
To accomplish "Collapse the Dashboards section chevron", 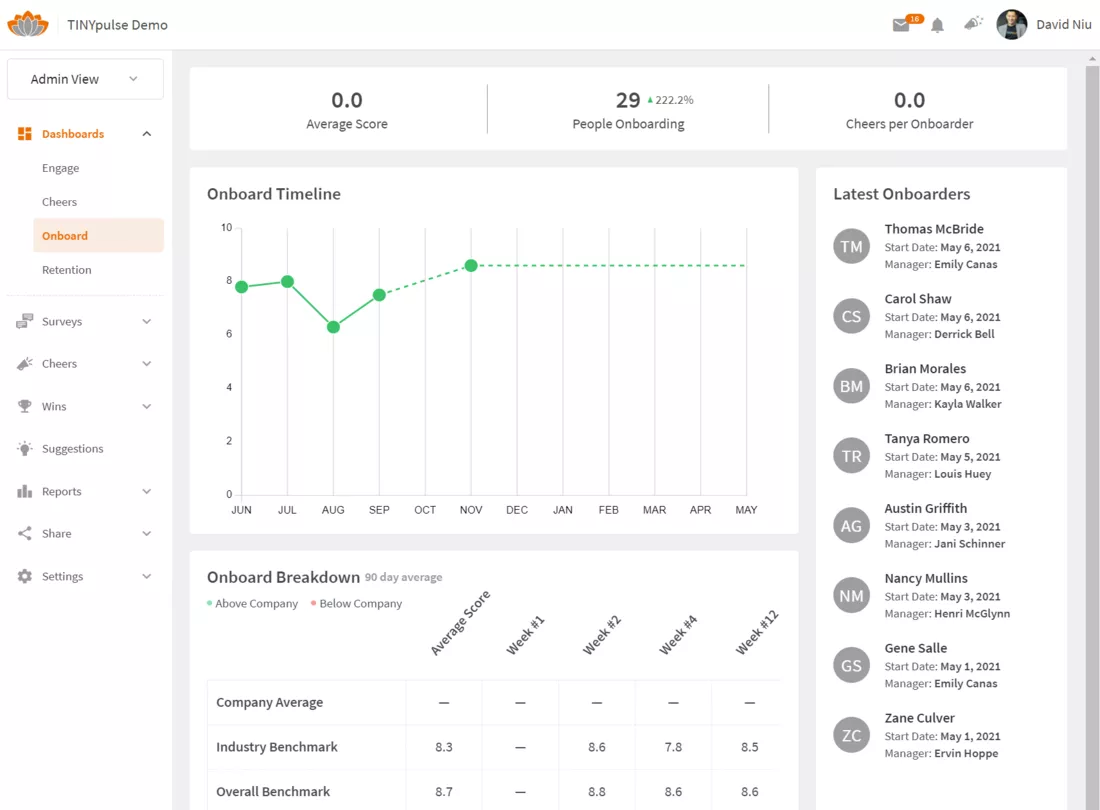I will coord(147,134).
